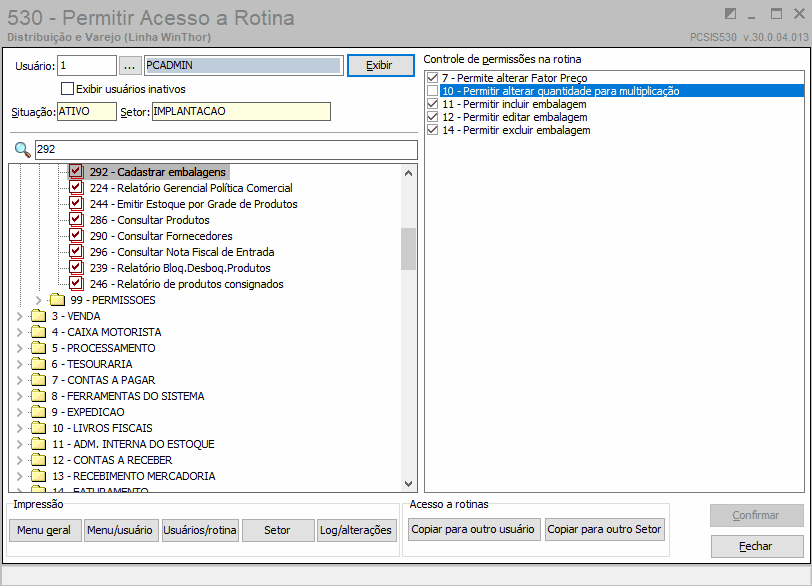
Task: Expand the 10 - LIVROS FISCAIS node
Action: (20, 429)
